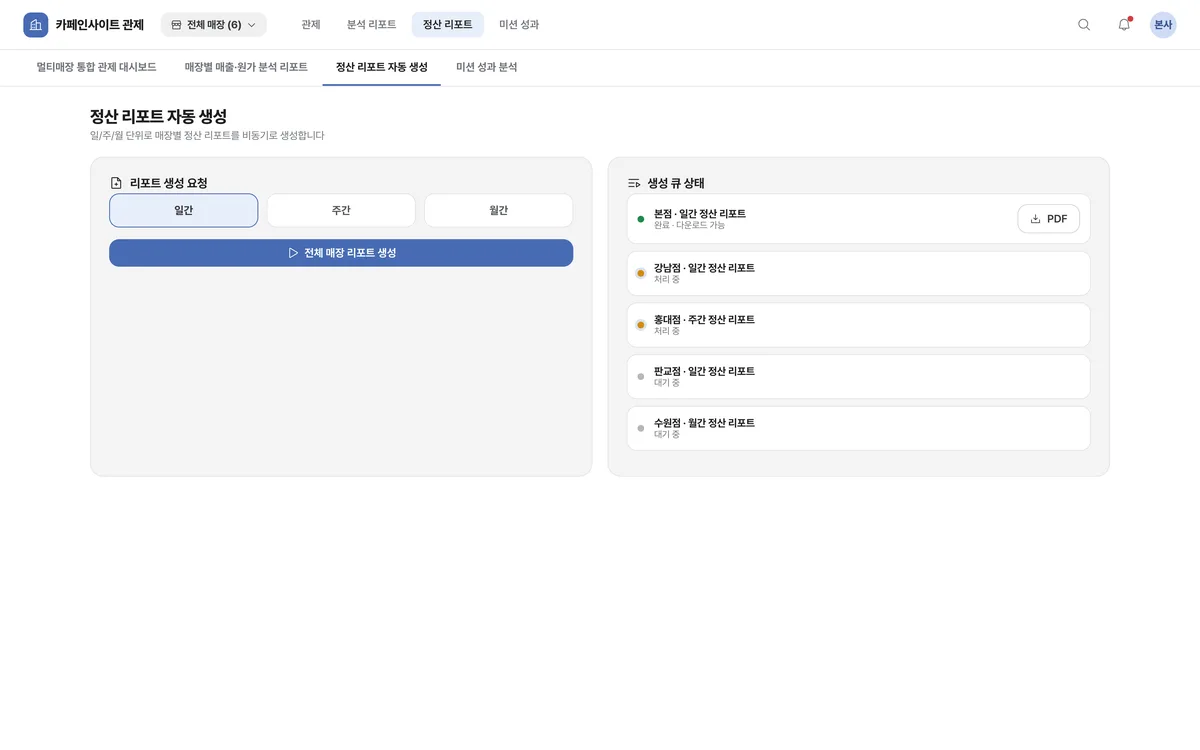Screen dimensions: 1200x750
Task: Click the 강남점 · 일간 정산 리포트 row text
Action: tap(704, 268)
